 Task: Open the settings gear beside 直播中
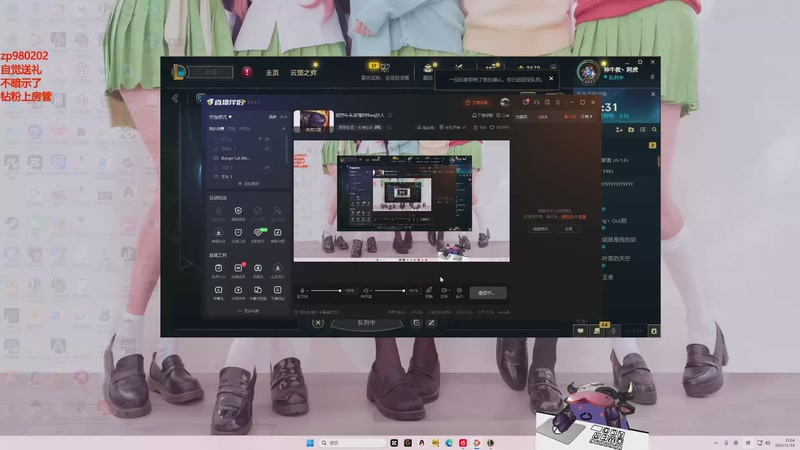click(x=459, y=290)
